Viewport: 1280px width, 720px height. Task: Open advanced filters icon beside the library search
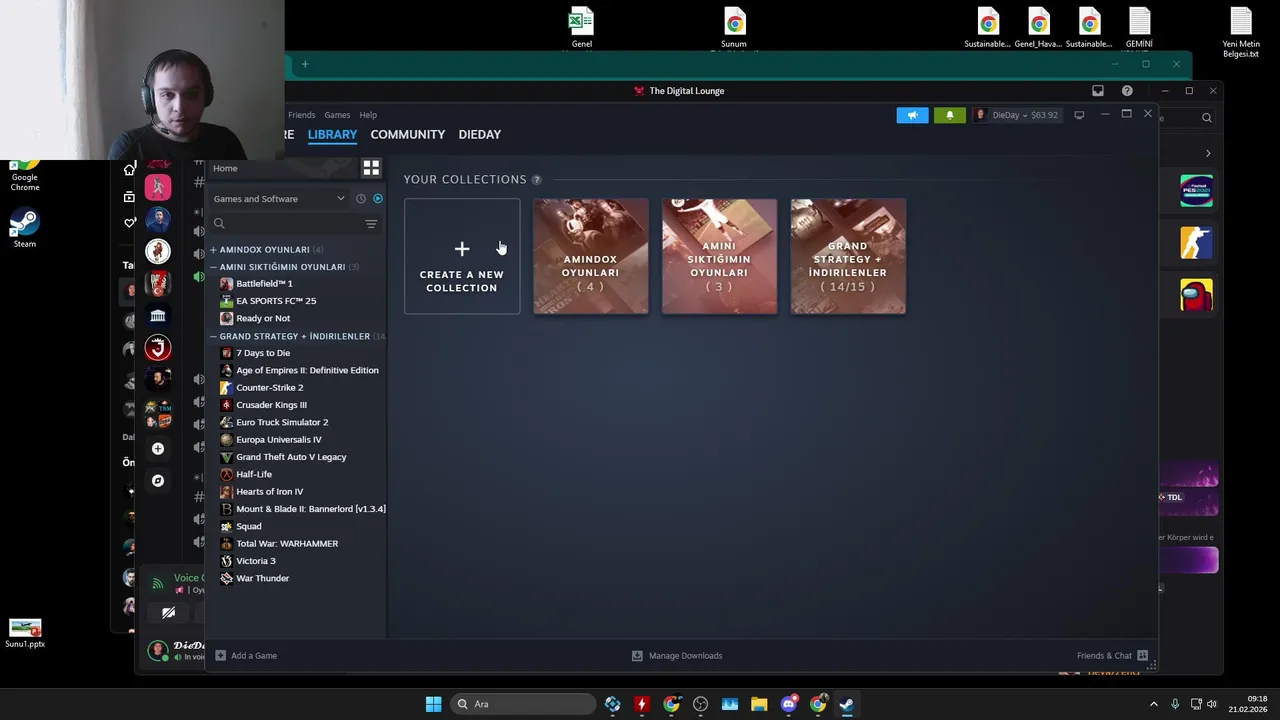coord(371,224)
